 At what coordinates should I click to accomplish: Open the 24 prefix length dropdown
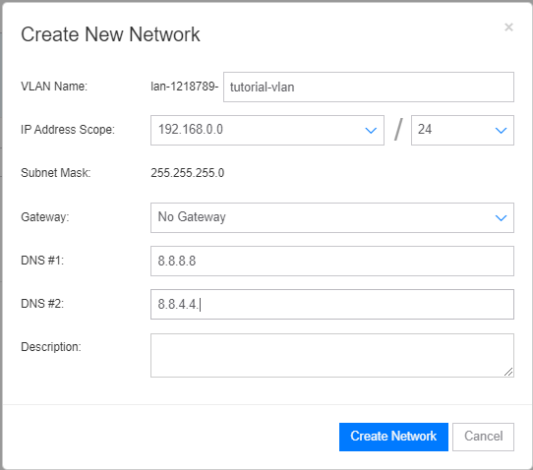click(462, 130)
